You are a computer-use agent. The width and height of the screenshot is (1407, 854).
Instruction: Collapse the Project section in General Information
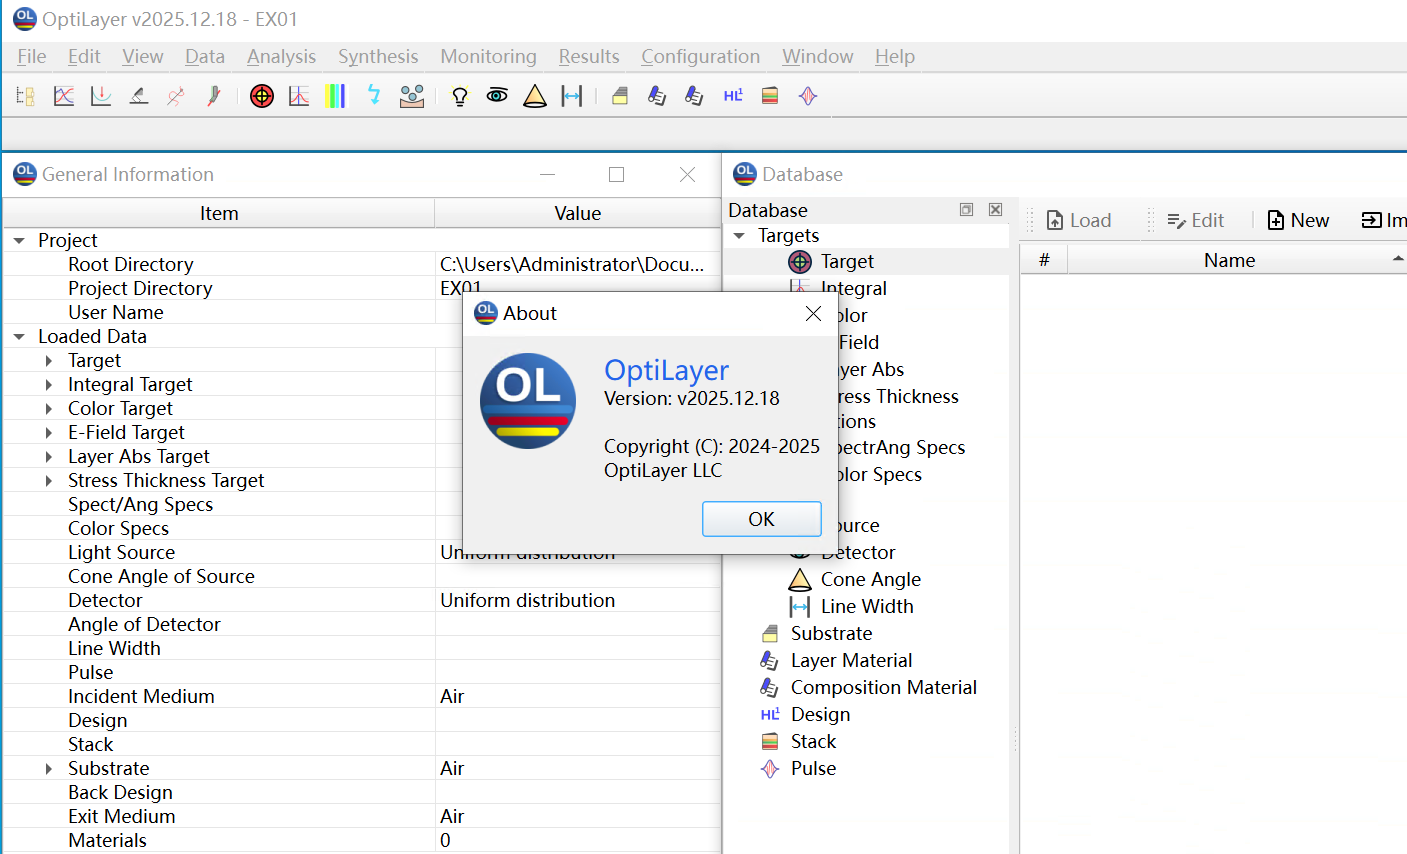tap(19, 241)
